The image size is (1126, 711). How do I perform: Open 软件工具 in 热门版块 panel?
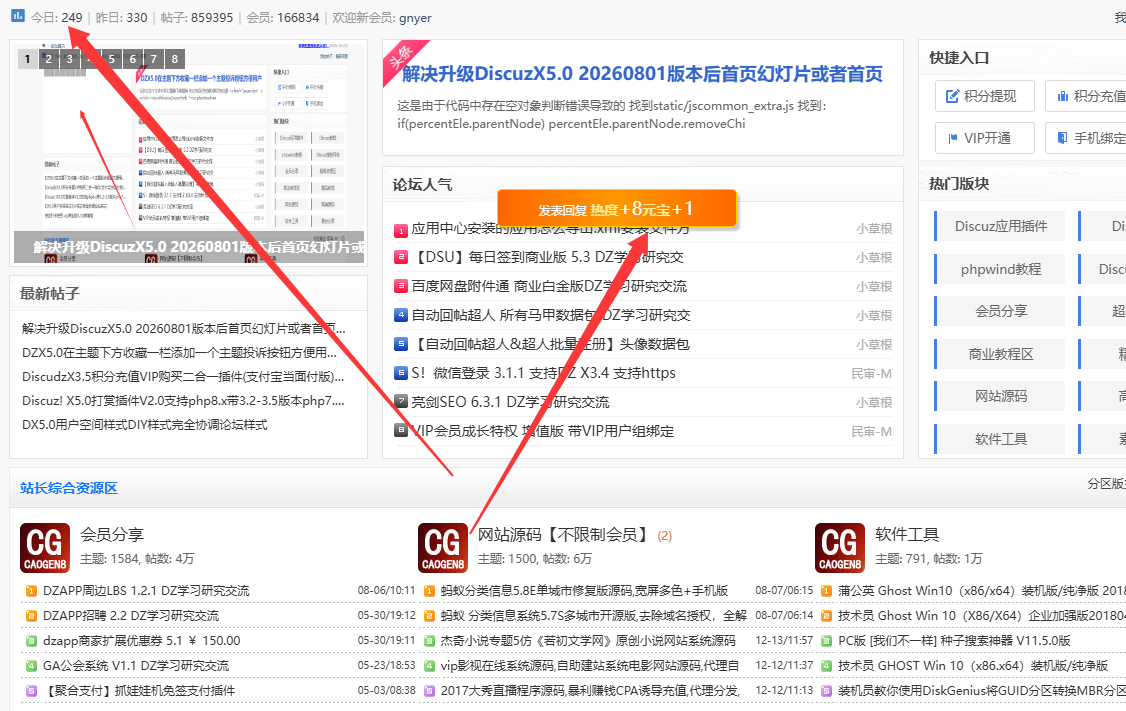point(1000,439)
